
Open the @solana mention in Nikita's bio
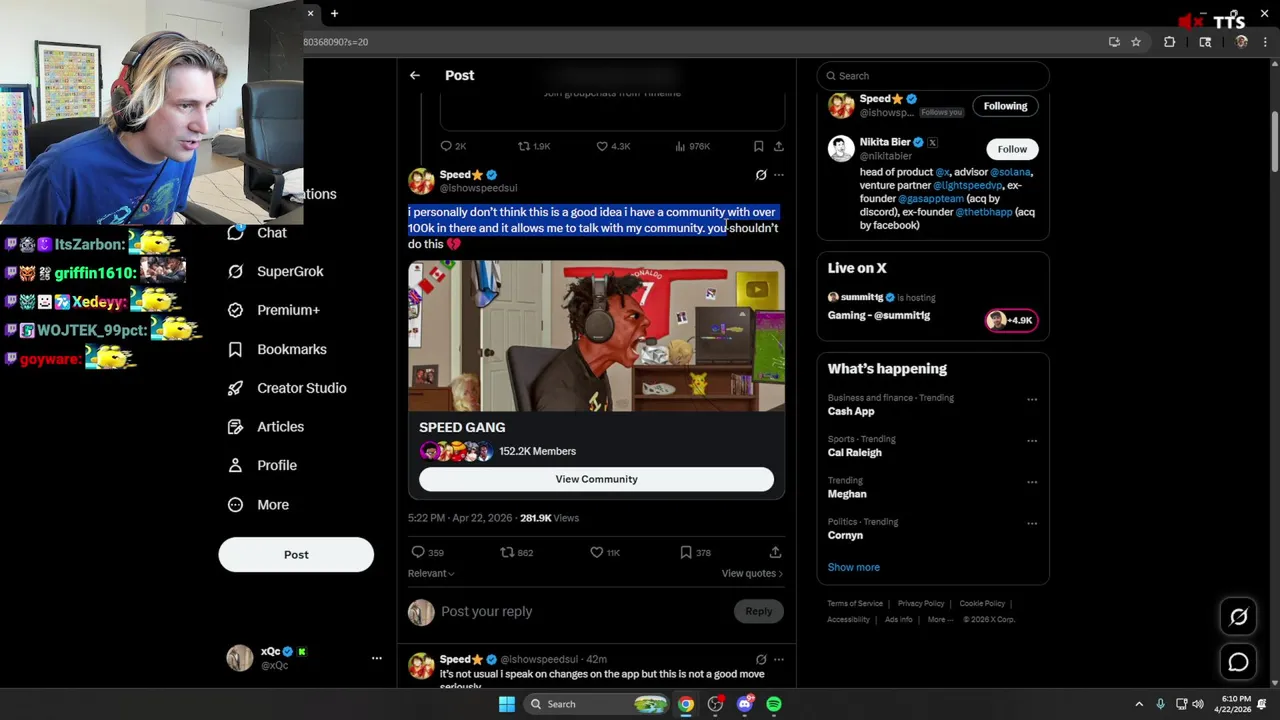click(1010, 172)
